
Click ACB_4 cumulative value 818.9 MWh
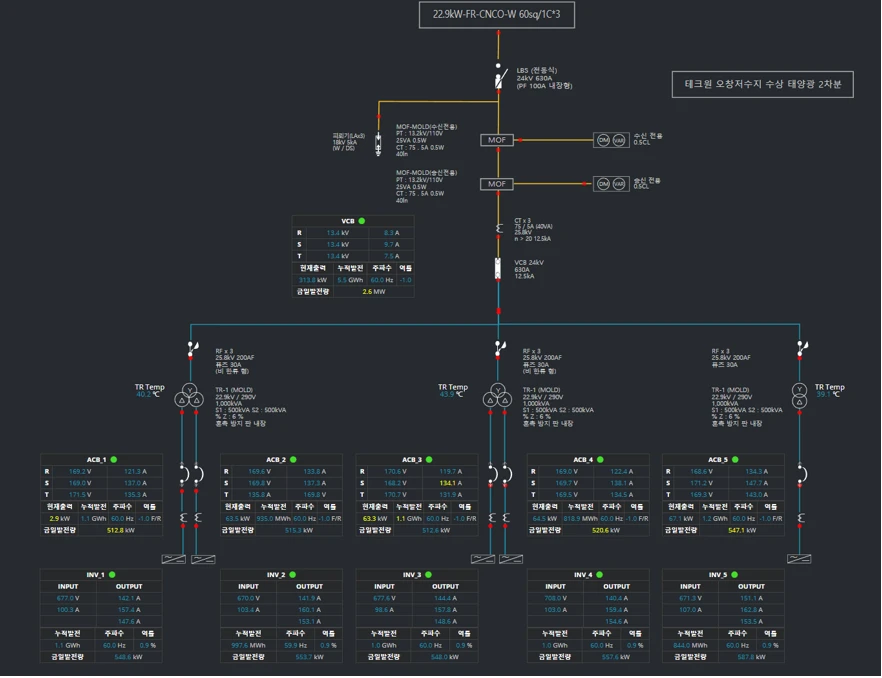[x=579, y=518]
